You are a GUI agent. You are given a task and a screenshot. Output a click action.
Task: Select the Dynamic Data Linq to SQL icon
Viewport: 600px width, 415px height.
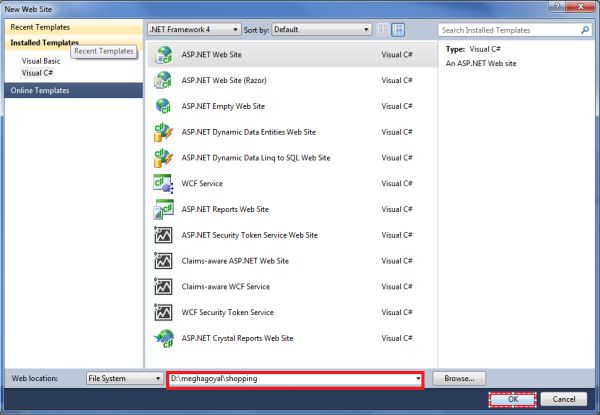(x=163, y=158)
